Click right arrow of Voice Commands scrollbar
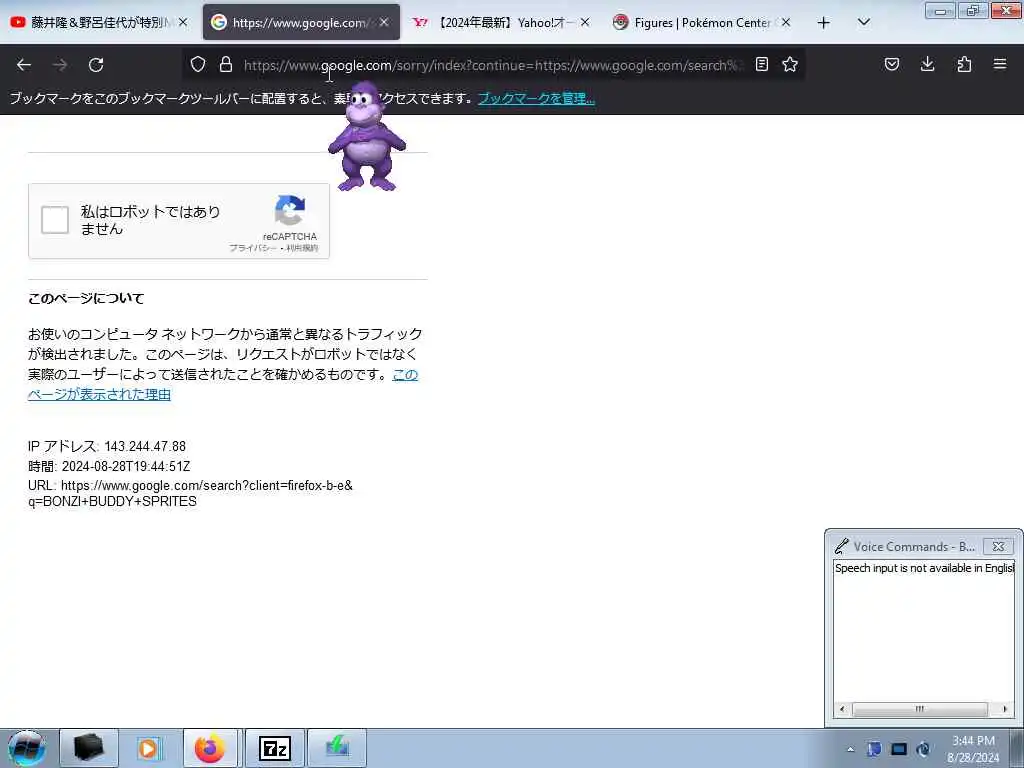The width and height of the screenshot is (1024, 768). pos(1005,709)
